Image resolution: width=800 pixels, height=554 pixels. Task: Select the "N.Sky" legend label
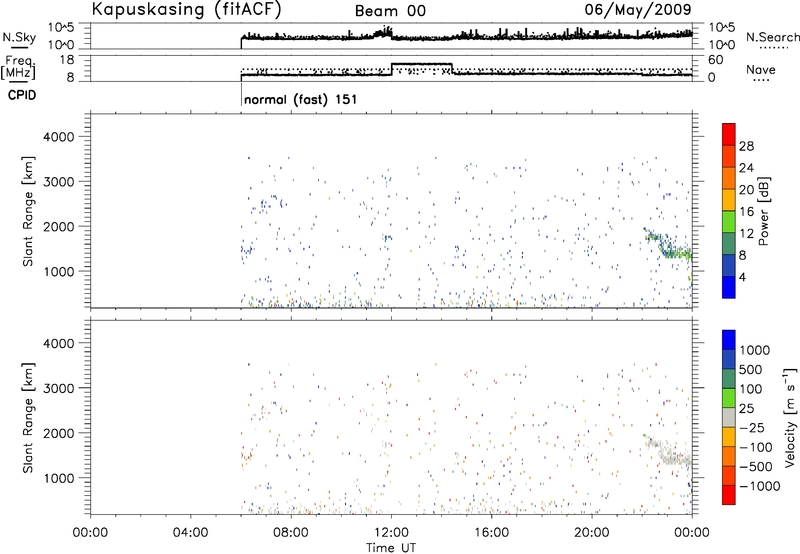pos(19,37)
